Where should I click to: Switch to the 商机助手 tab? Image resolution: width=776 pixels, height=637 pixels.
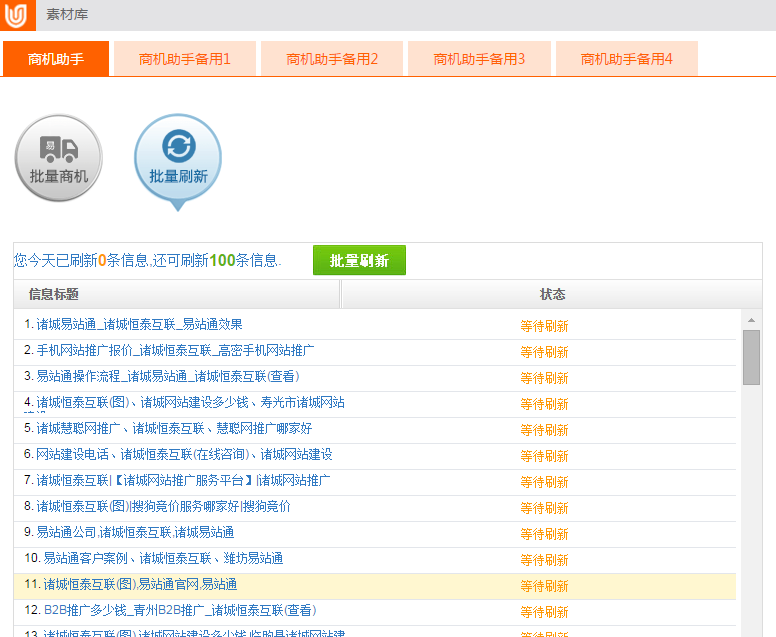tap(56, 59)
